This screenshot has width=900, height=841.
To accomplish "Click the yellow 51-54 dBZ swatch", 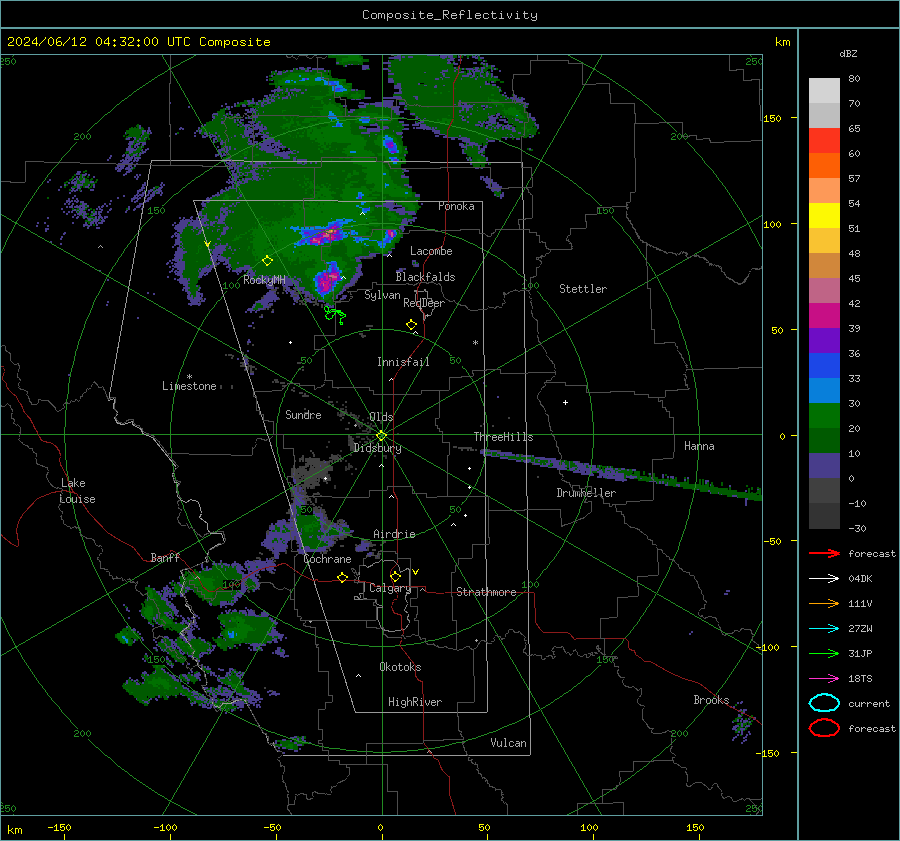I will tap(824, 216).
